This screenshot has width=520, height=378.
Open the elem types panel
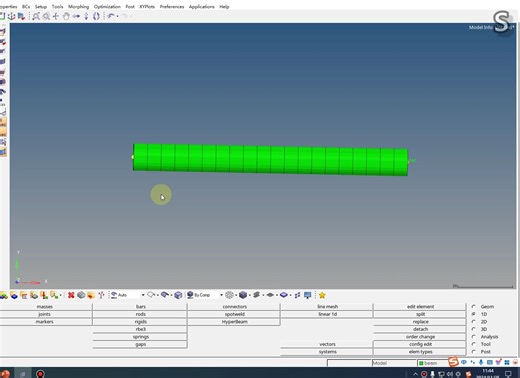[x=420, y=352]
